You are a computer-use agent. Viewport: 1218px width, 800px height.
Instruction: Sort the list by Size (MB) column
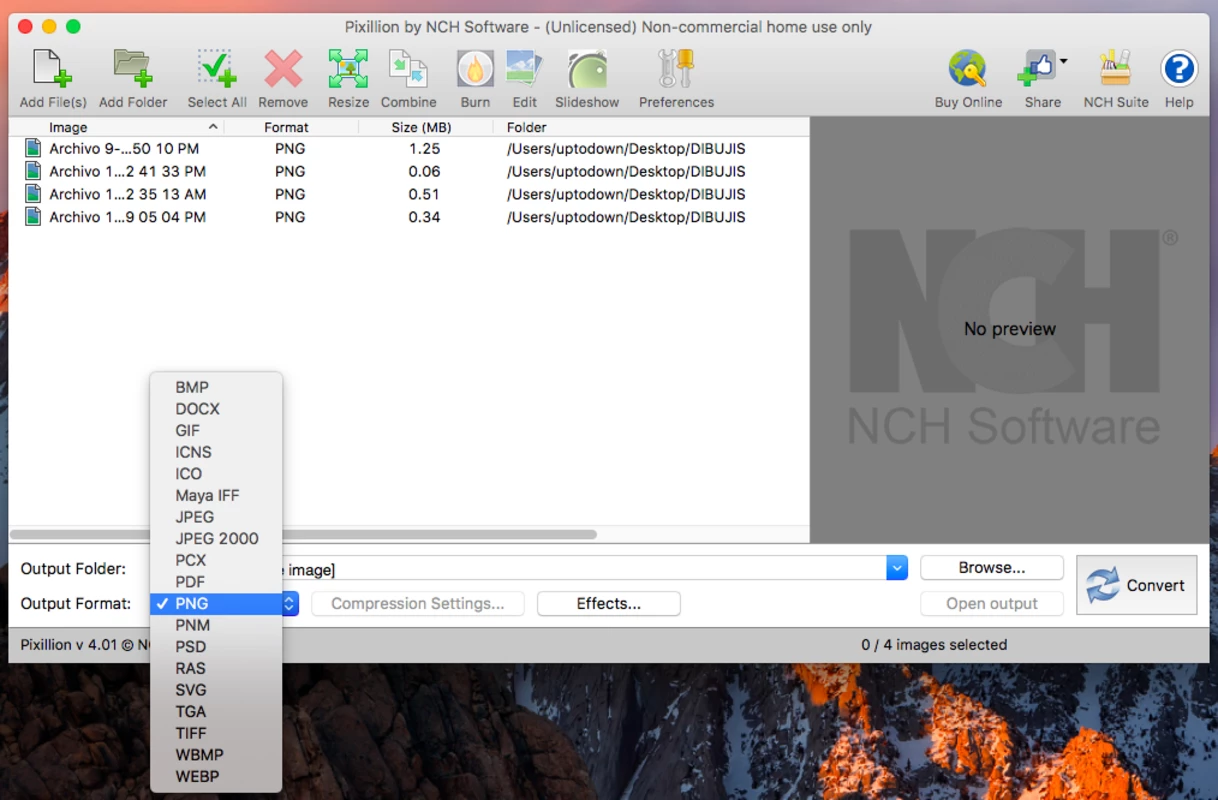tap(425, 127)
